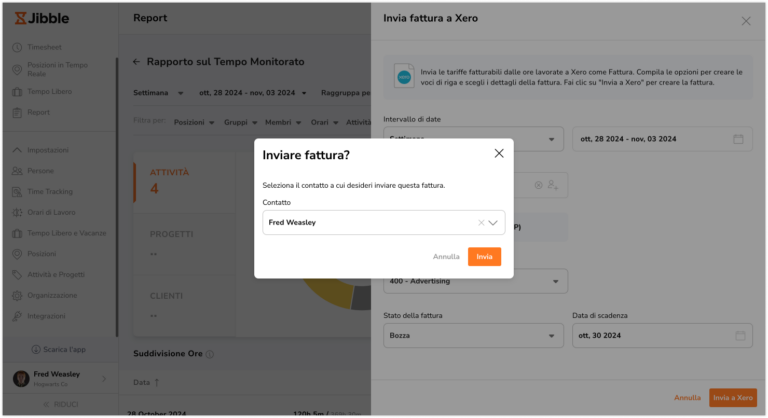
Task: Open Attività e Progetti settings
Action: tap(56, 274)
